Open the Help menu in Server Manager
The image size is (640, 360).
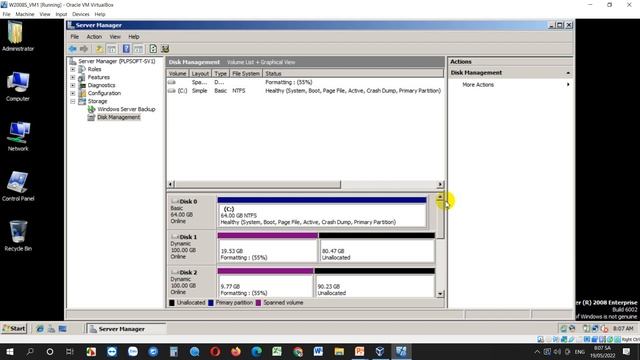pyautogui.click(x=133, y=37)
